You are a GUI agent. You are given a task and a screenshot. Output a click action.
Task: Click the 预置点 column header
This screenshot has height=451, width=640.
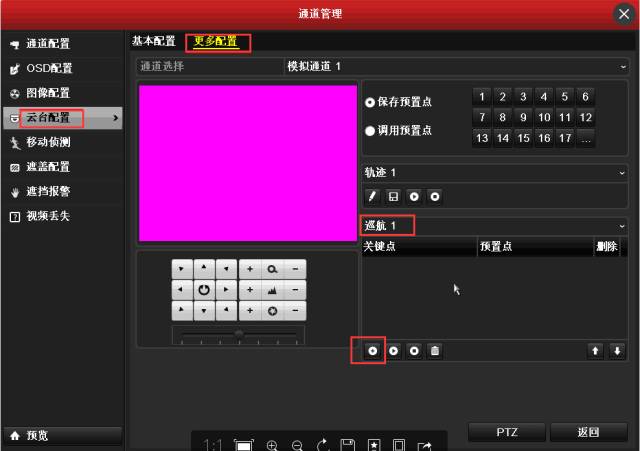[535, 247]
